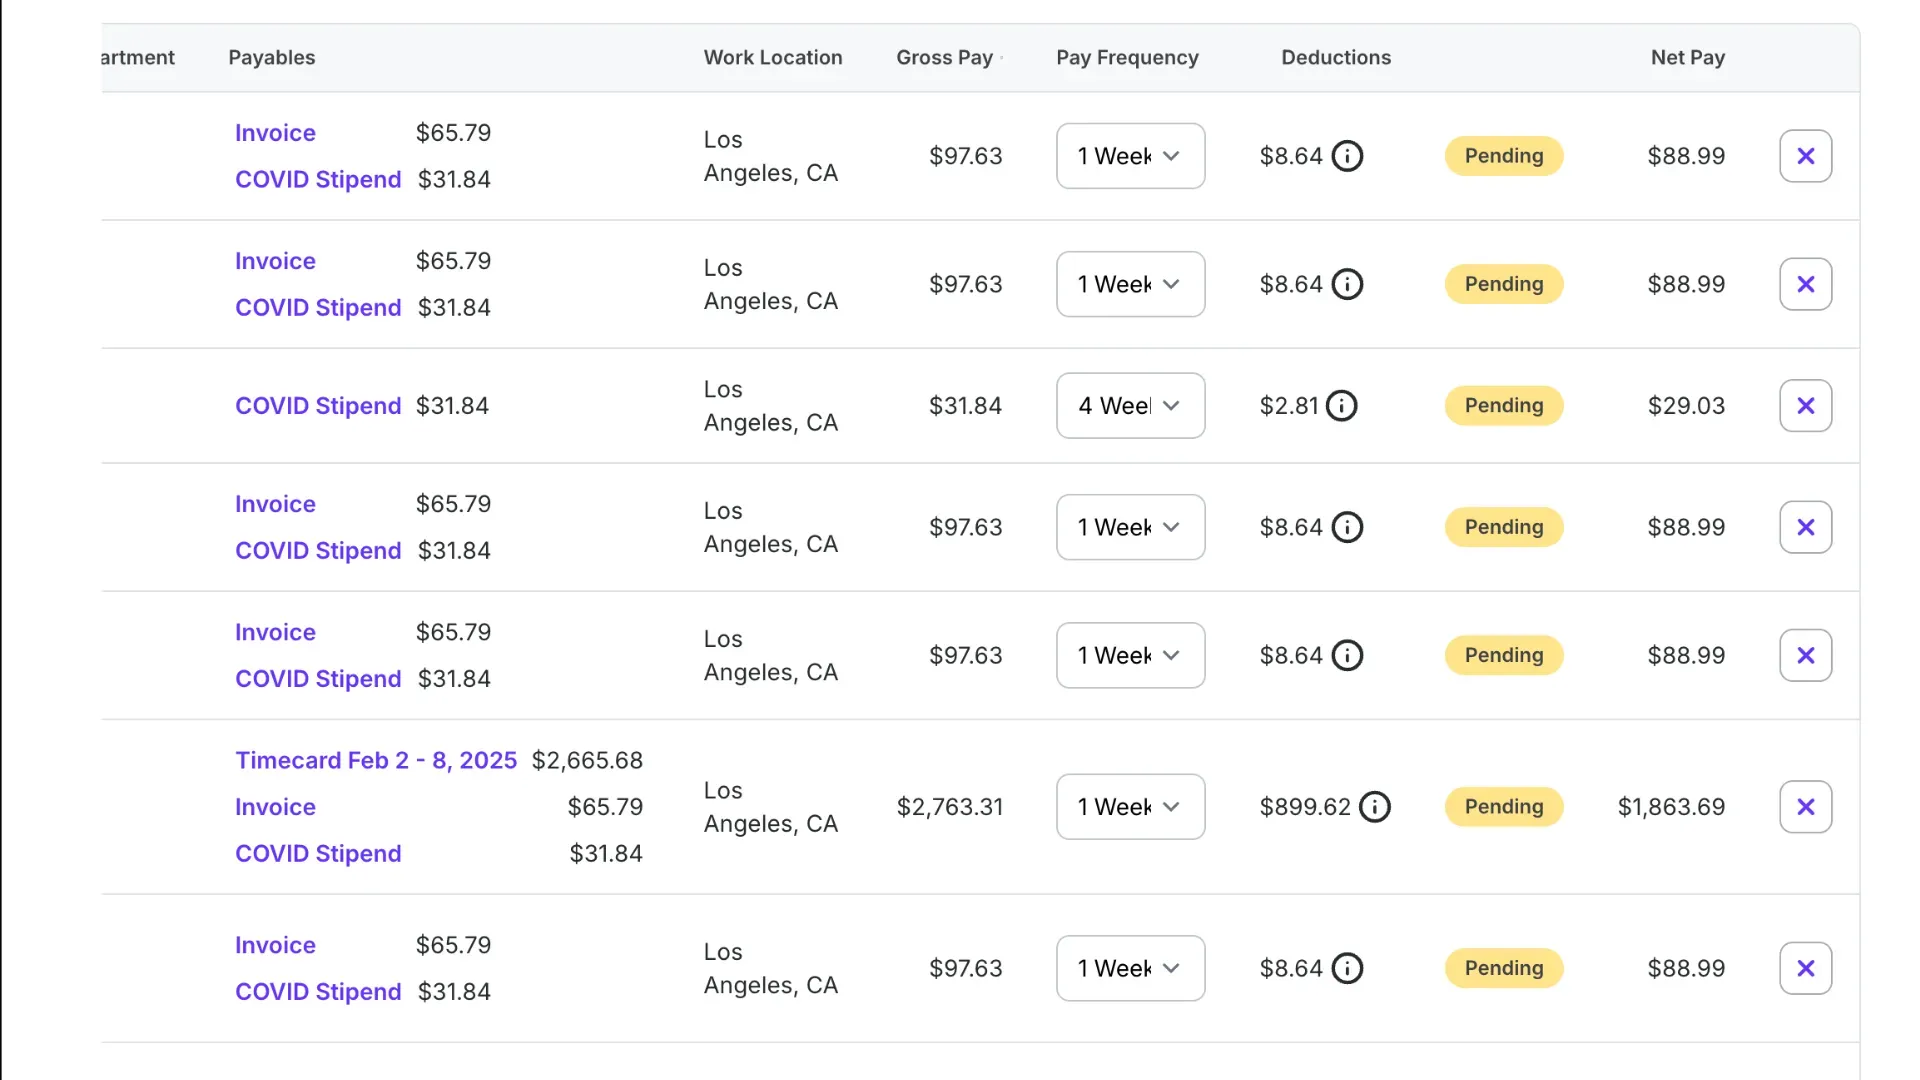Expand pay frequency dropdown for $2,763.31 row
The image size is (1920, 1080).
point(1130,807)
